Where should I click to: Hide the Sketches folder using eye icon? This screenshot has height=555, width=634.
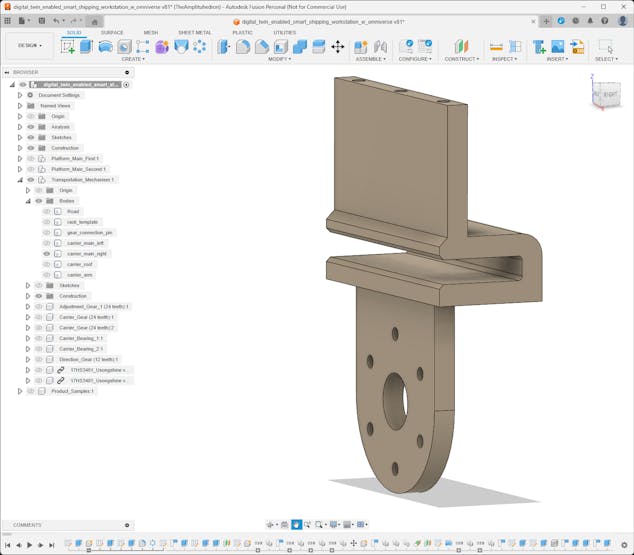pyautogui.click(x=31, y=138)
